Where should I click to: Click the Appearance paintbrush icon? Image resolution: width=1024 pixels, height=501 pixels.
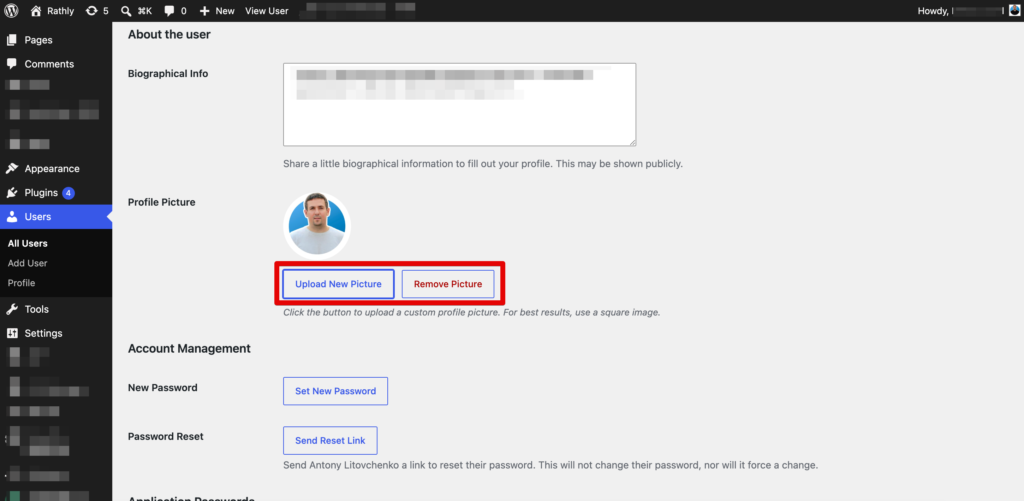click(12, 169)
